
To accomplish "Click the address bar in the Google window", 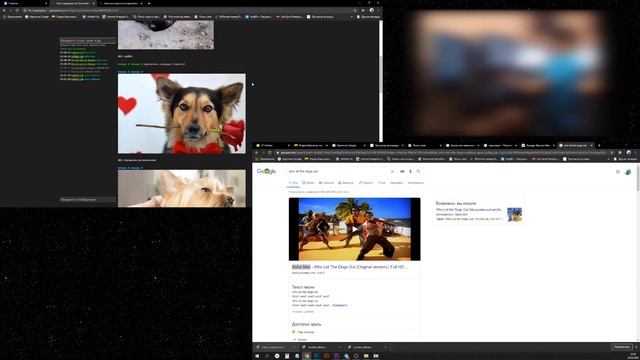I will pyautogui.click(x=441, y=153).
